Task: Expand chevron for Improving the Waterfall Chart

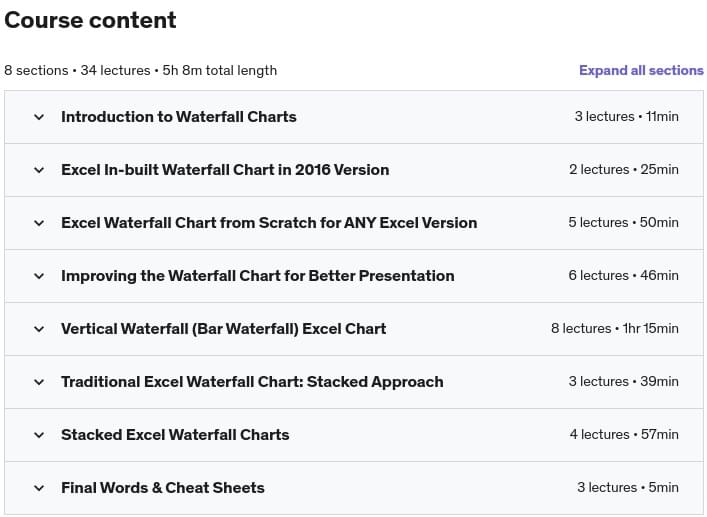Action: click(x=39, y=276)
